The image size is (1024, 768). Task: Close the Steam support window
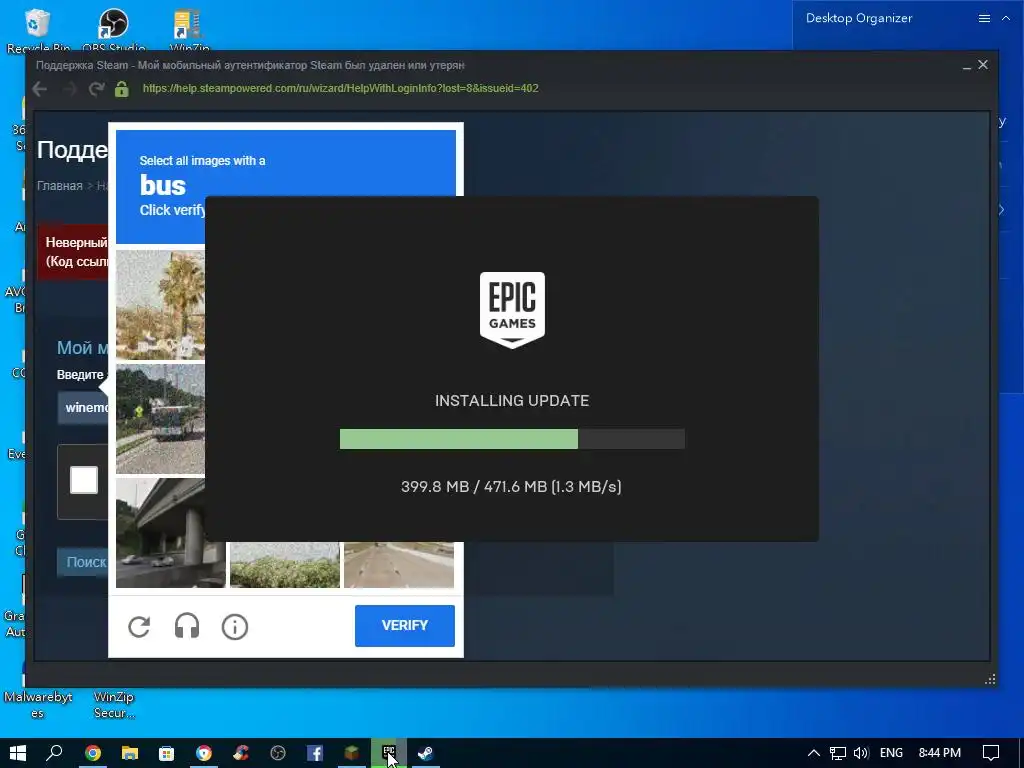tap(983, 65)
